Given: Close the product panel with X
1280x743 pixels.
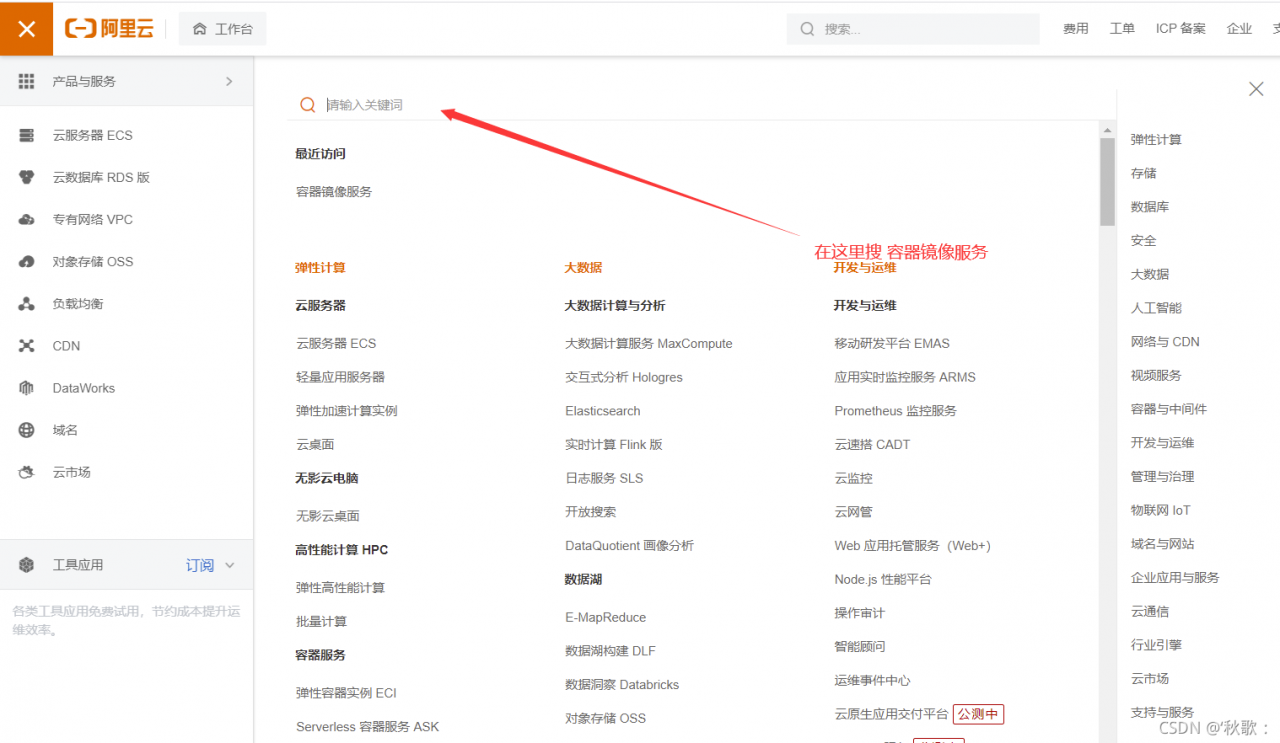Looking at the screenshot, I should (1256, 89).
